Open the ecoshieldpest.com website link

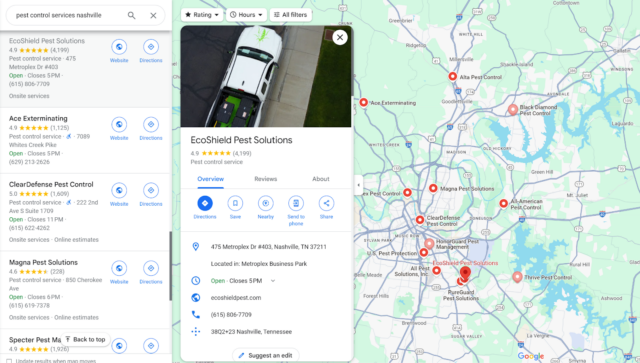click(x=236, y=298)
